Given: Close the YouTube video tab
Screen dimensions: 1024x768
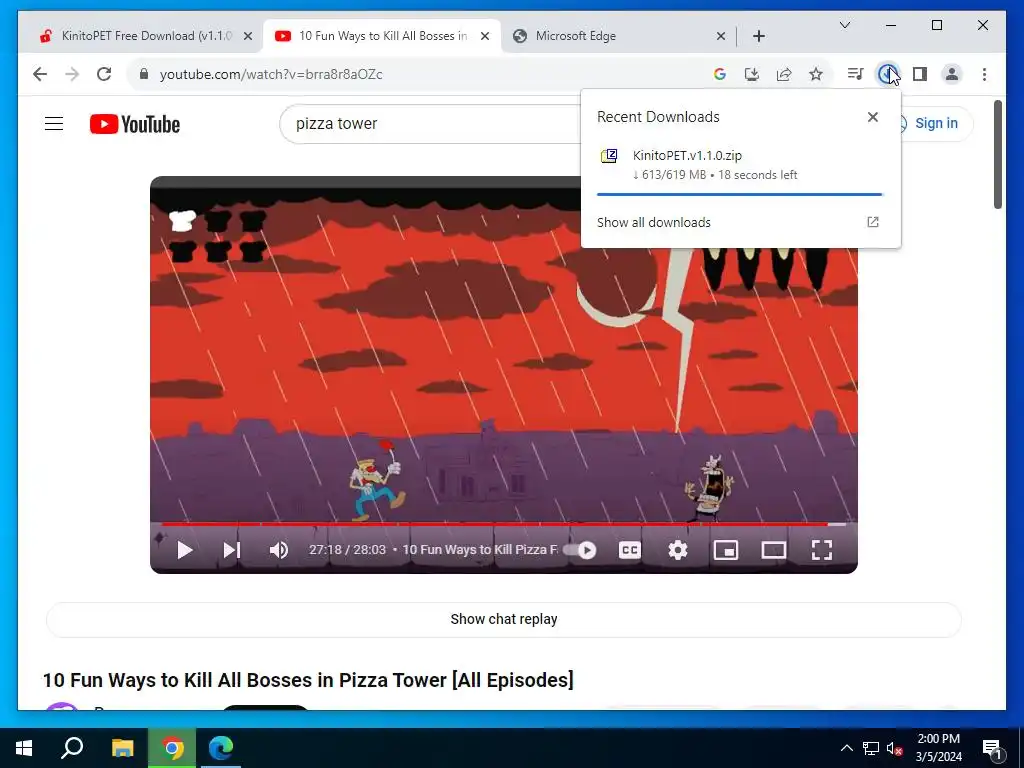Looking at the screenshot, I should 485,36.
